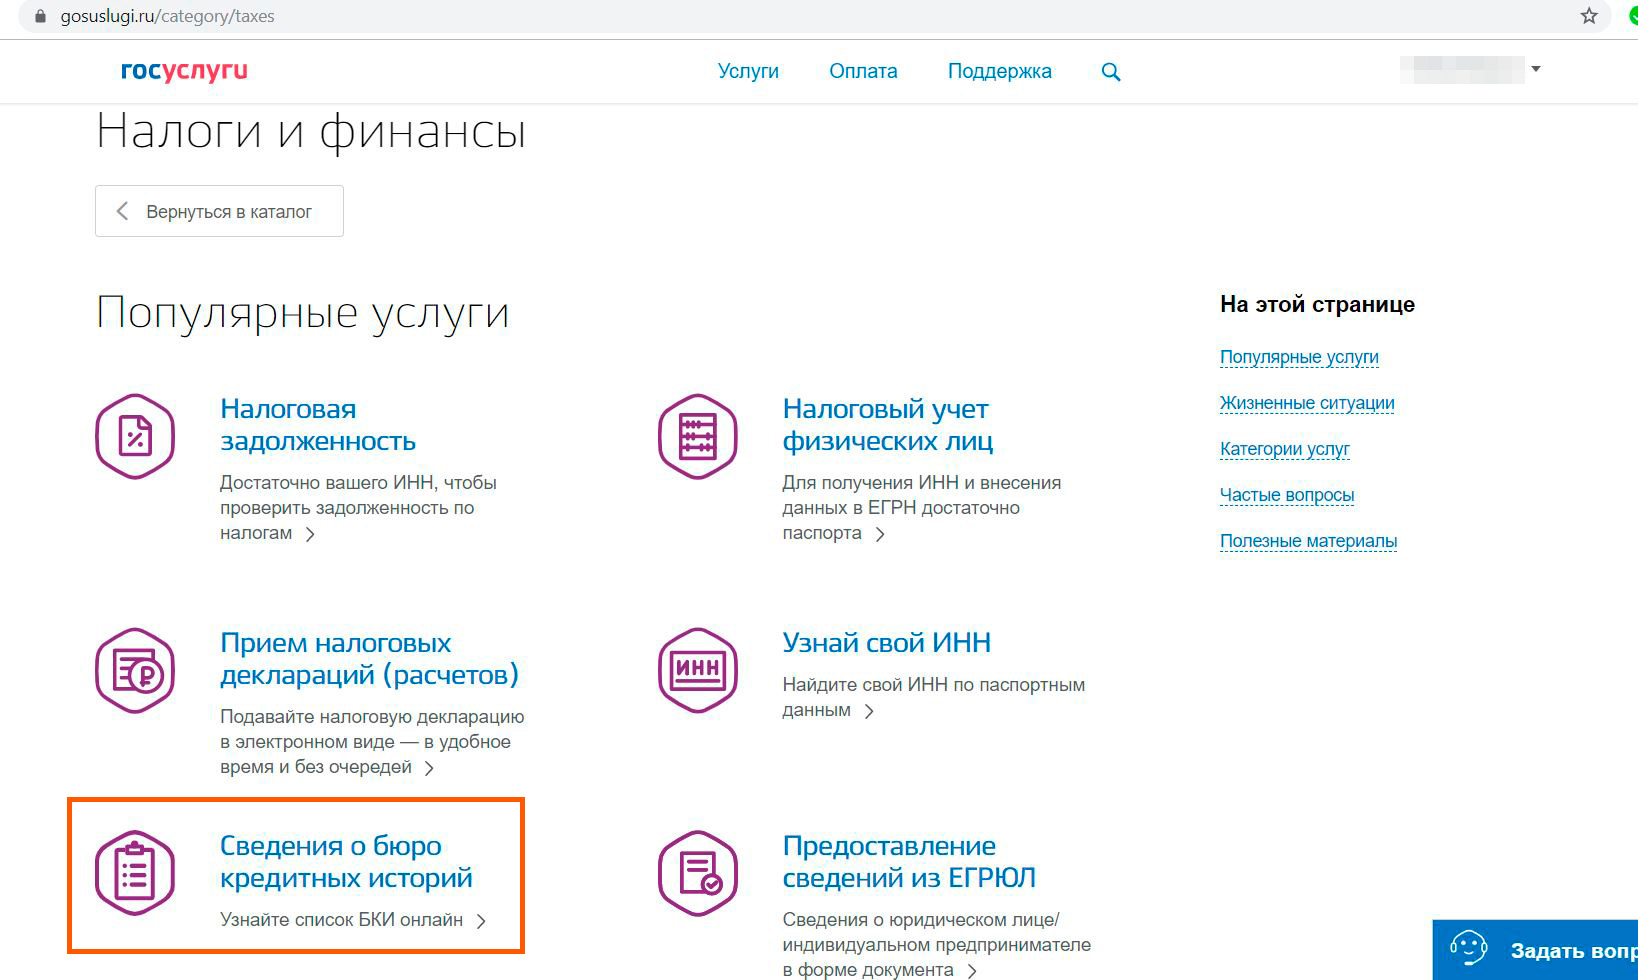Click chevron after Узнайте список БКИ онлайн

(x=481, y=921)
